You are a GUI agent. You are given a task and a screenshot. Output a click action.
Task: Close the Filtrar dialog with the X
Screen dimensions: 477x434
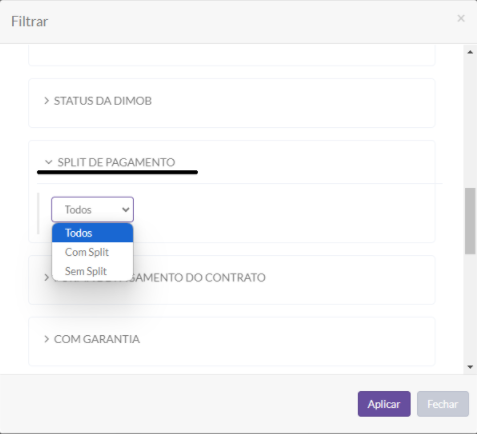(x=461, y=18)
